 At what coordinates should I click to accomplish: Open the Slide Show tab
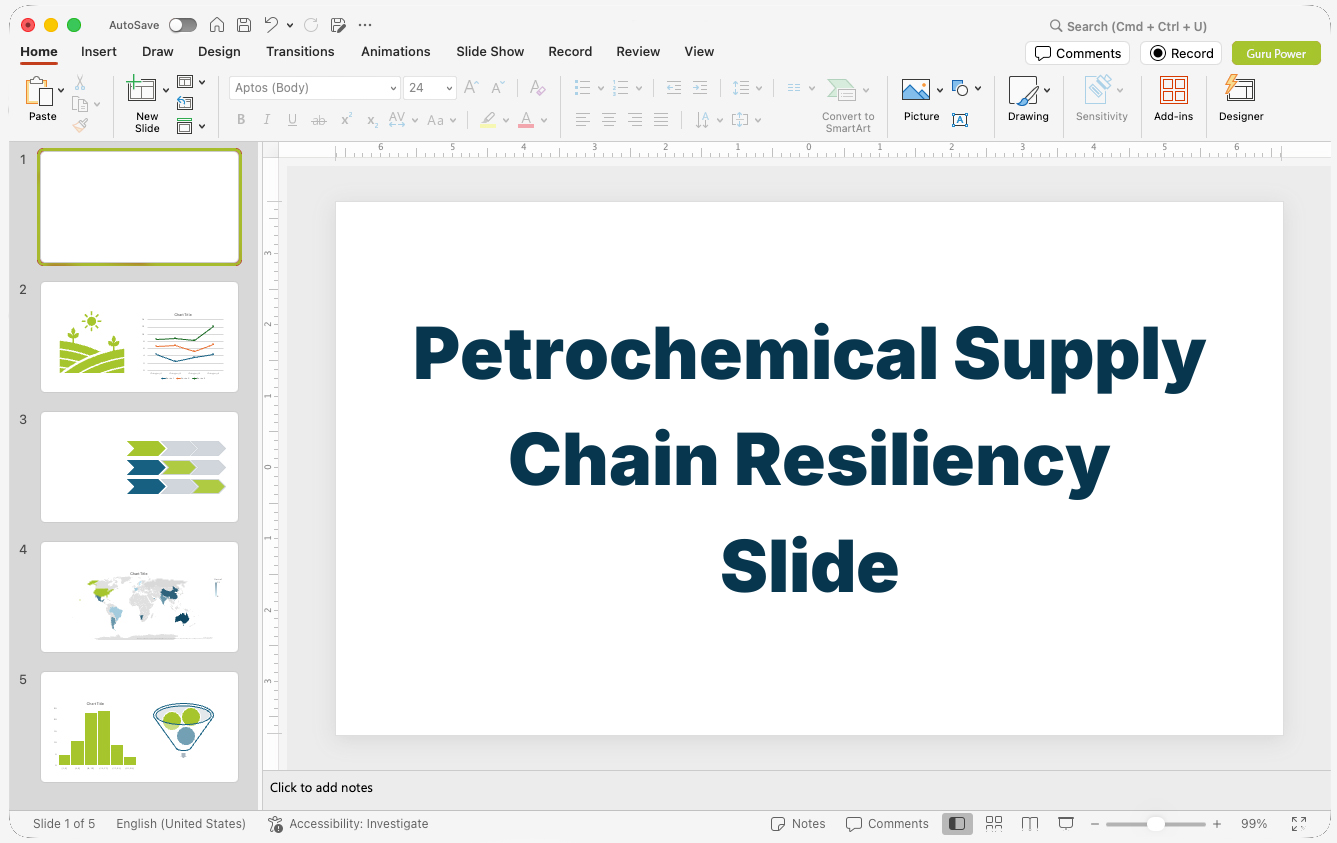click(x=490, y=52)
